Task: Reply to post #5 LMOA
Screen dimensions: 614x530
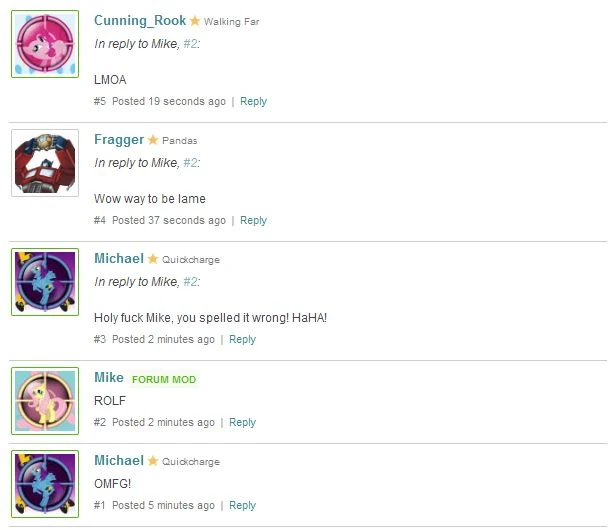Action: tap(253, 101)
